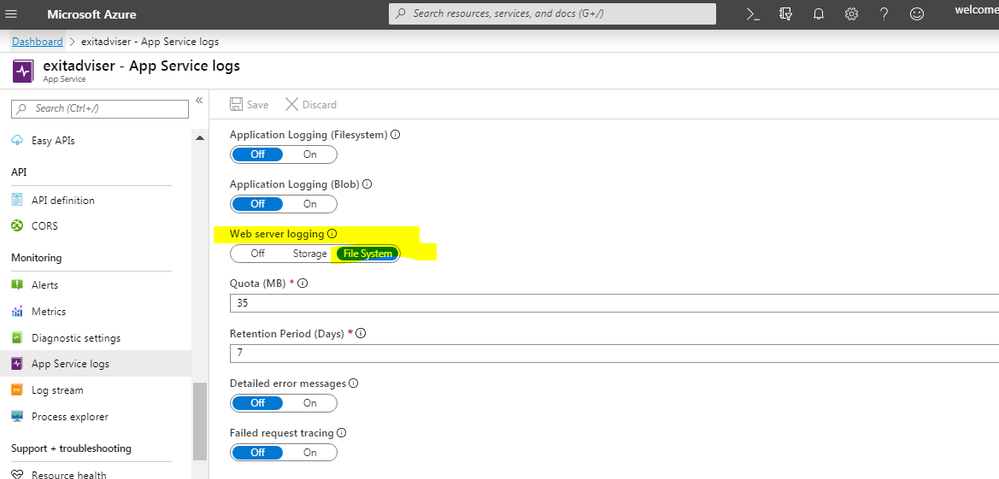Click the Retention Period (Days) field
The height and width of the screenshot is (479, 999).
[x=614, y=353]
